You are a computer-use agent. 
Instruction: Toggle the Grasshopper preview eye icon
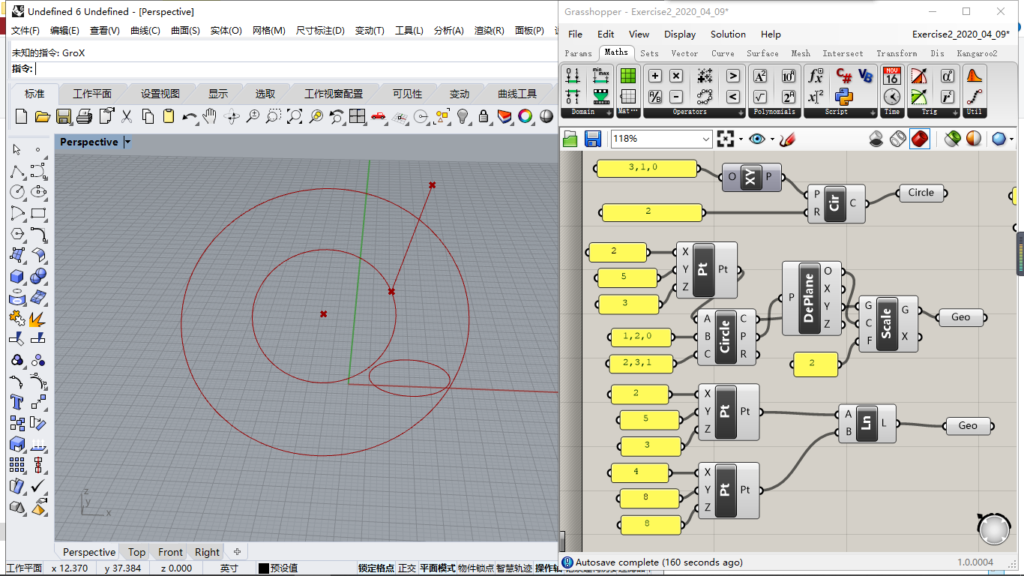[757, 138]
